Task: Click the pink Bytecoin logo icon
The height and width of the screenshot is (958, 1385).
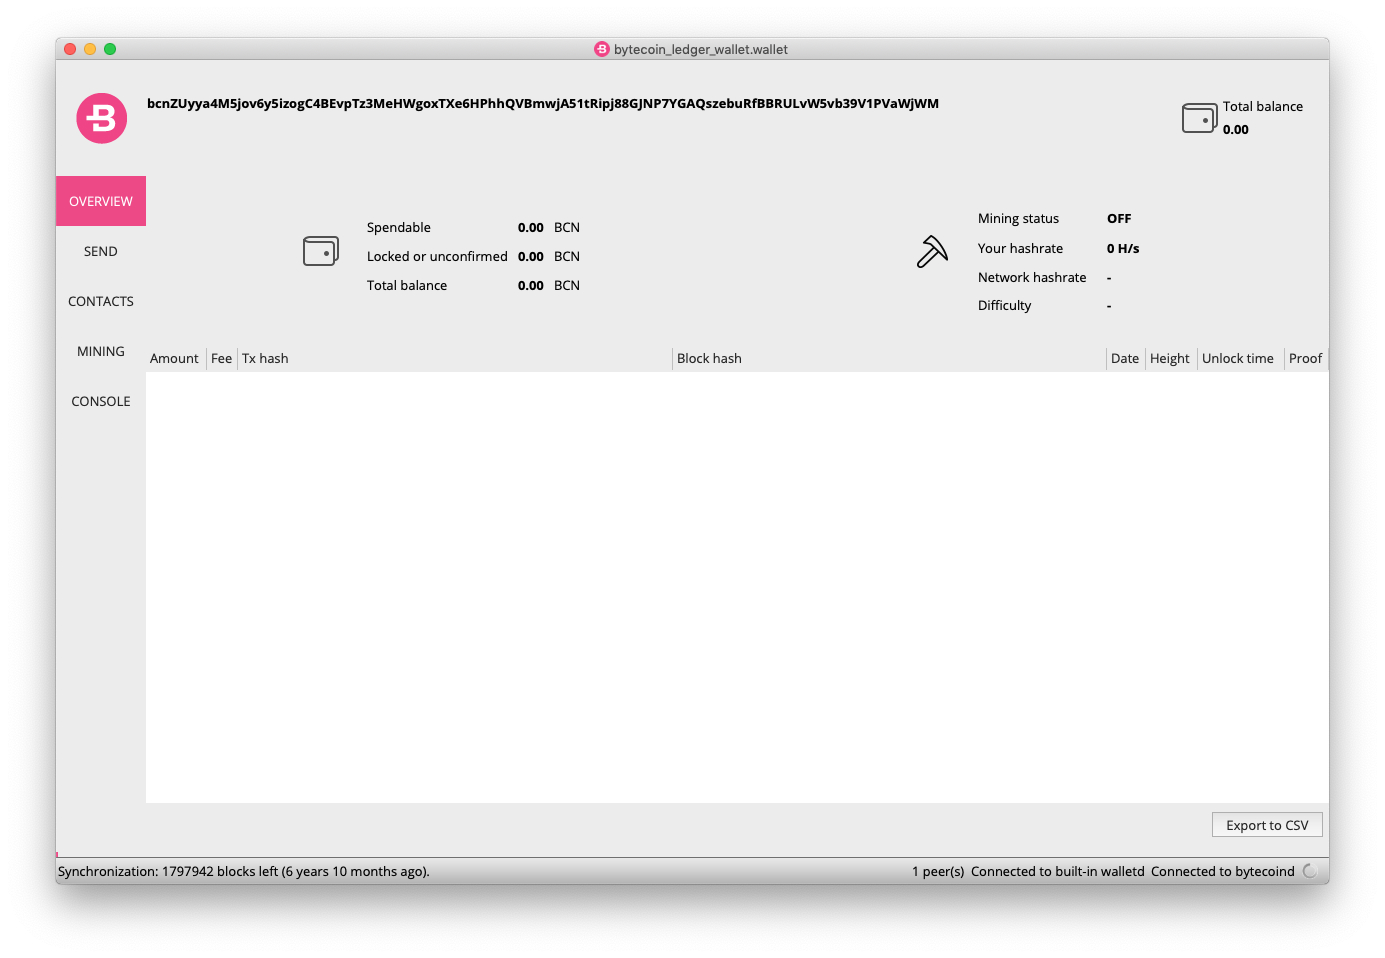Action: [x=102, y=118]
